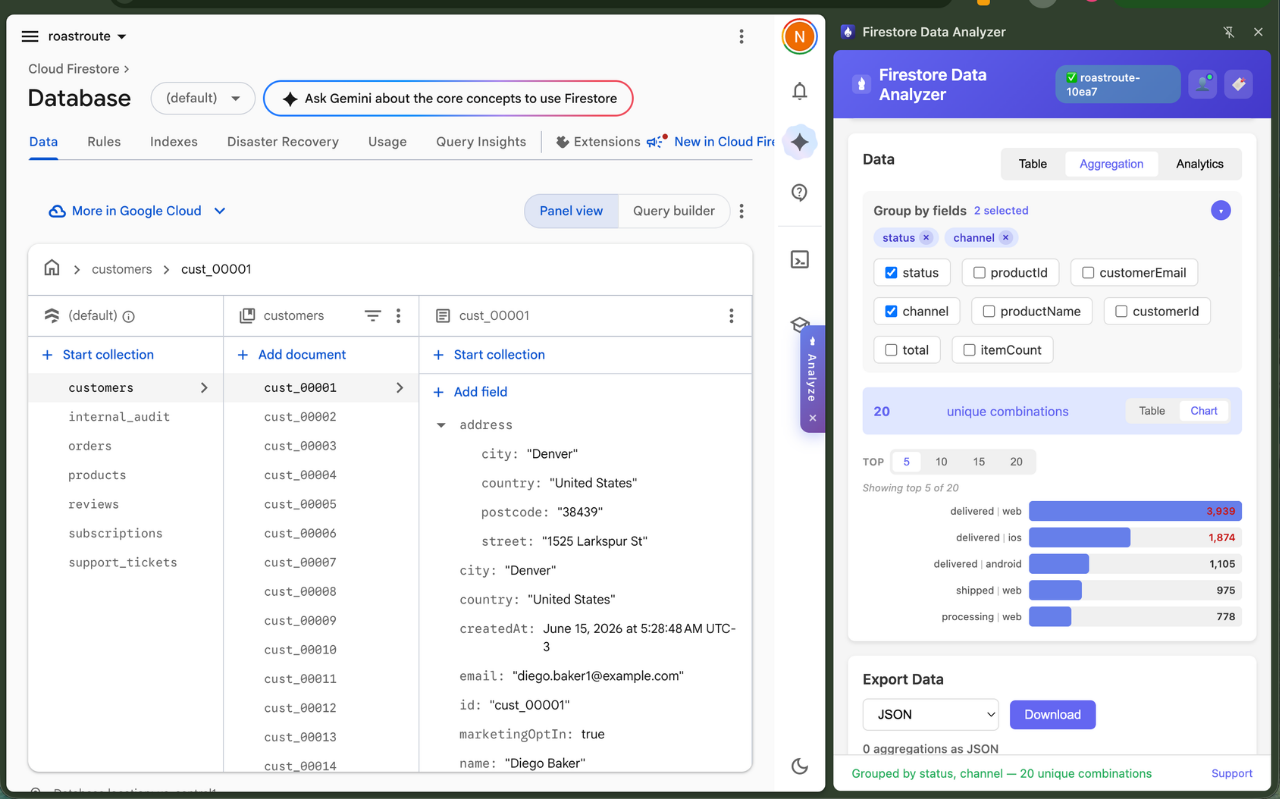Go to the Firestore home root icon
Image resolution: width=1280 pixels, height=800 pixels.
coord(52,268)
